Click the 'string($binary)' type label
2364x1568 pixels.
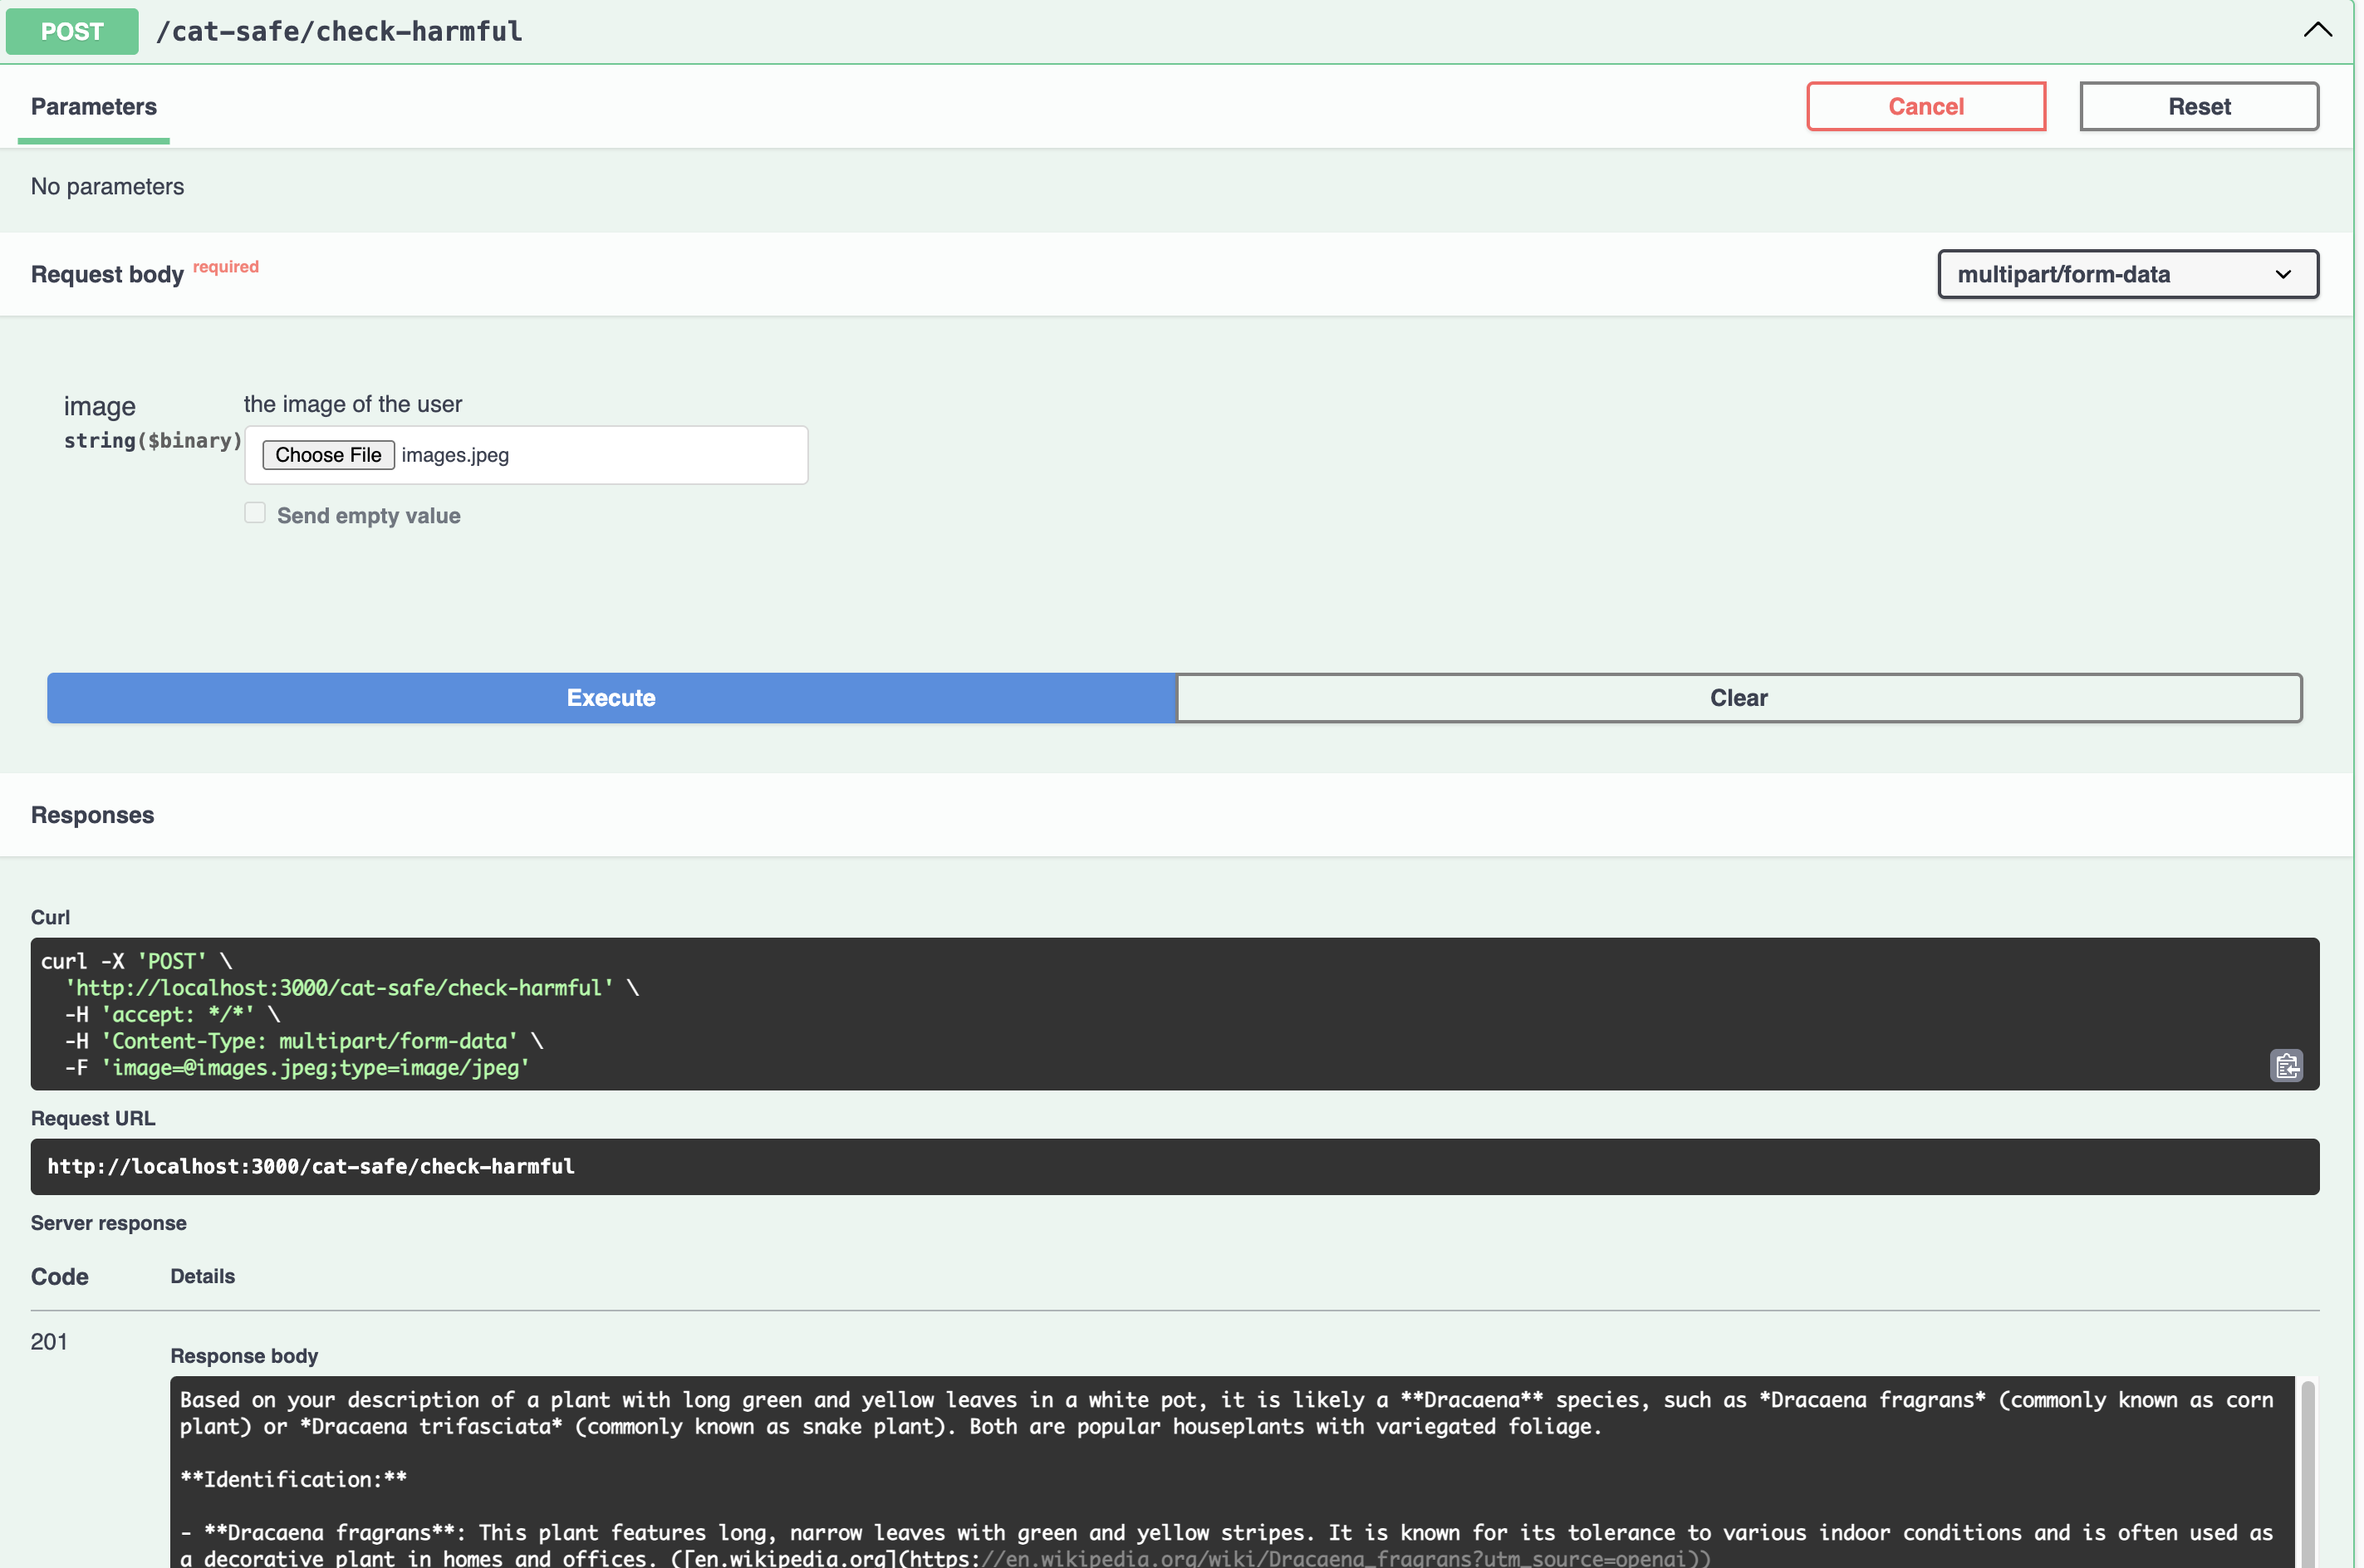click(153, 441)
